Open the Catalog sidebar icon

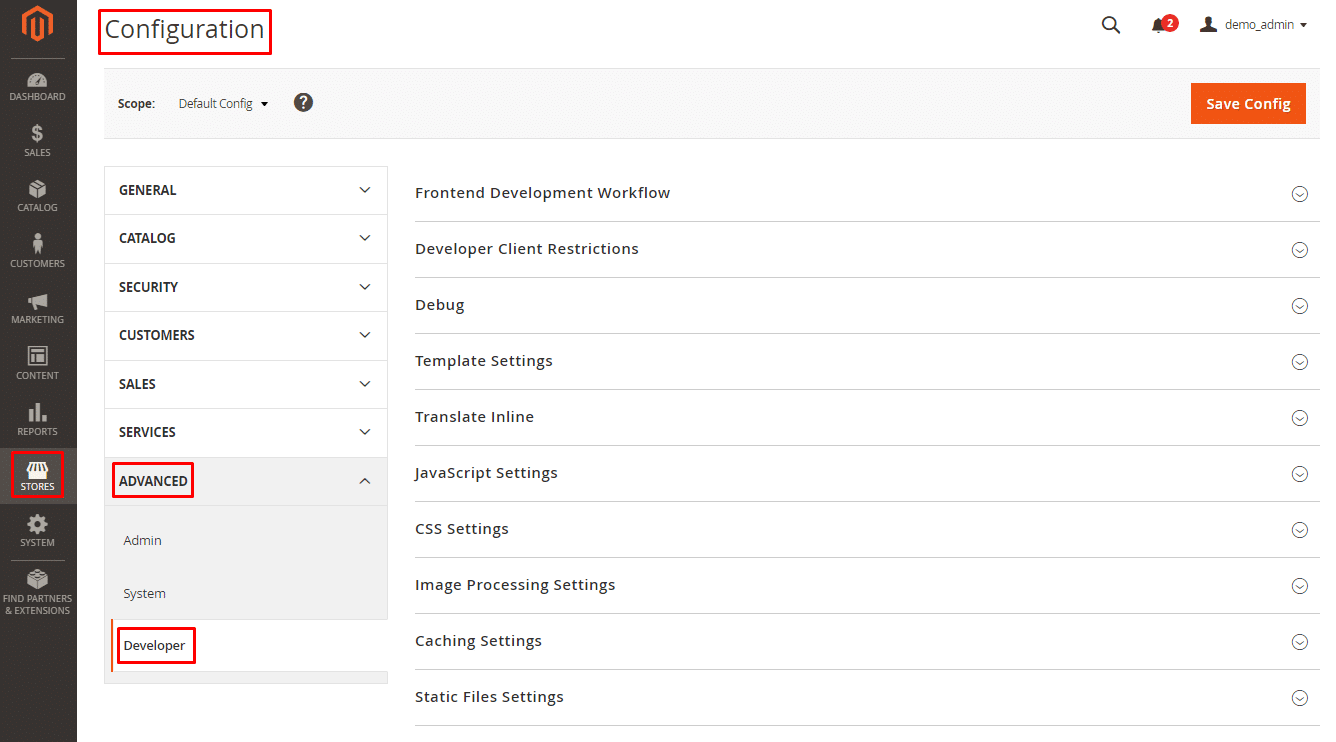(38, 196)
